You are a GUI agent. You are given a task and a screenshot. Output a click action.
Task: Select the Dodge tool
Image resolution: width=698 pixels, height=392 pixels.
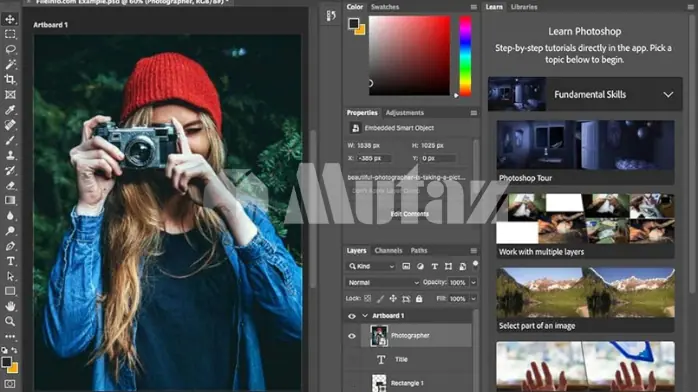10,231
